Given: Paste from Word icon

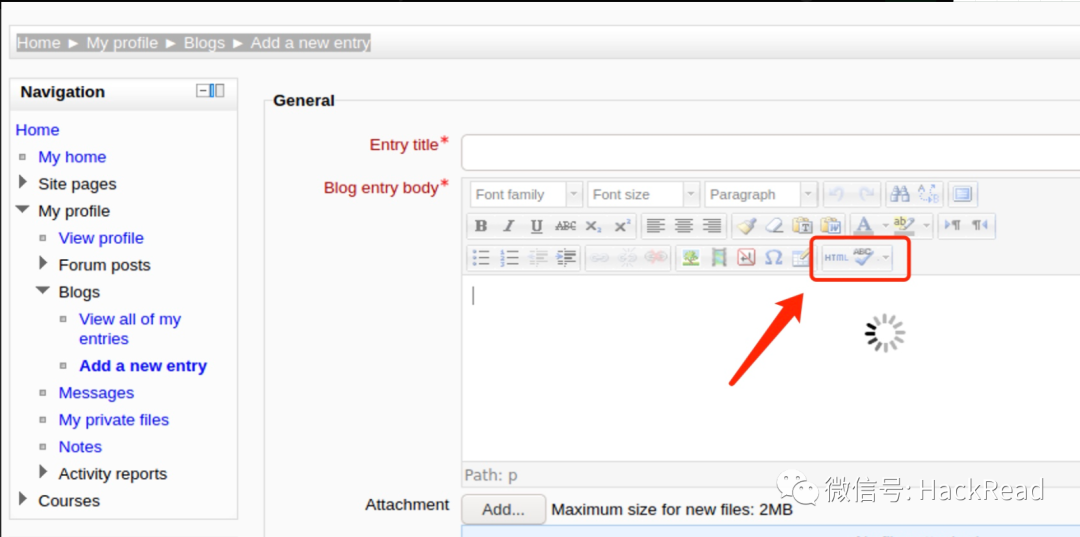Looking at the screenshot, I should [831, 226].
